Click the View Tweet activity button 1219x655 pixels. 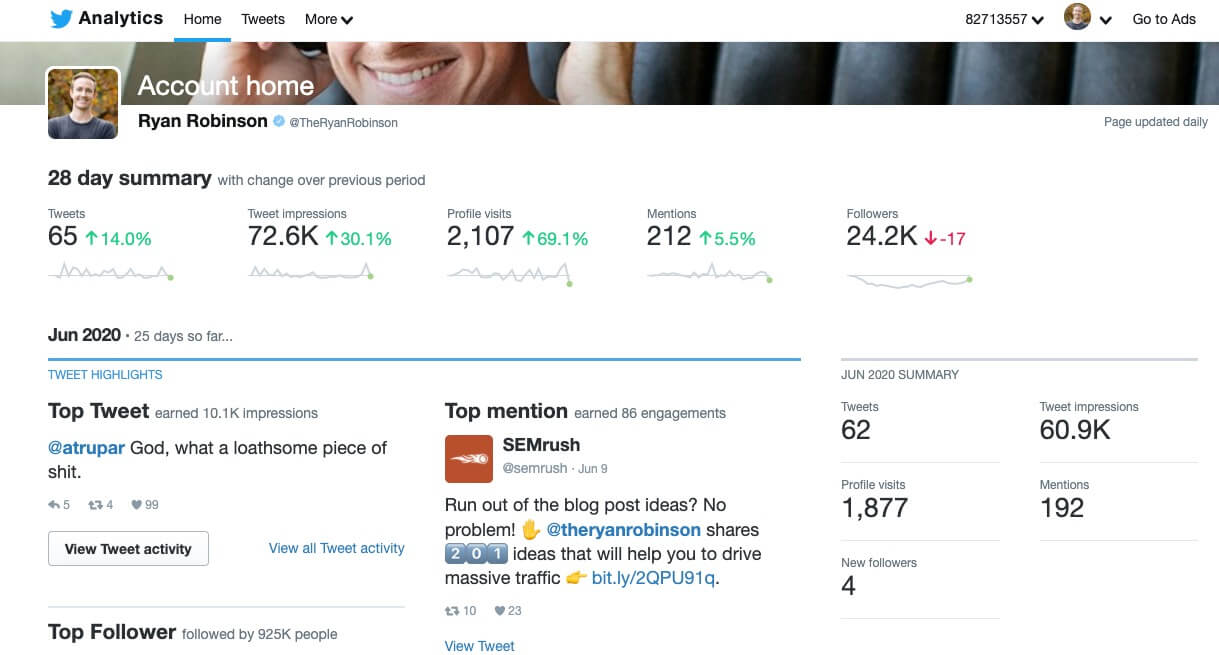point(128,548)
